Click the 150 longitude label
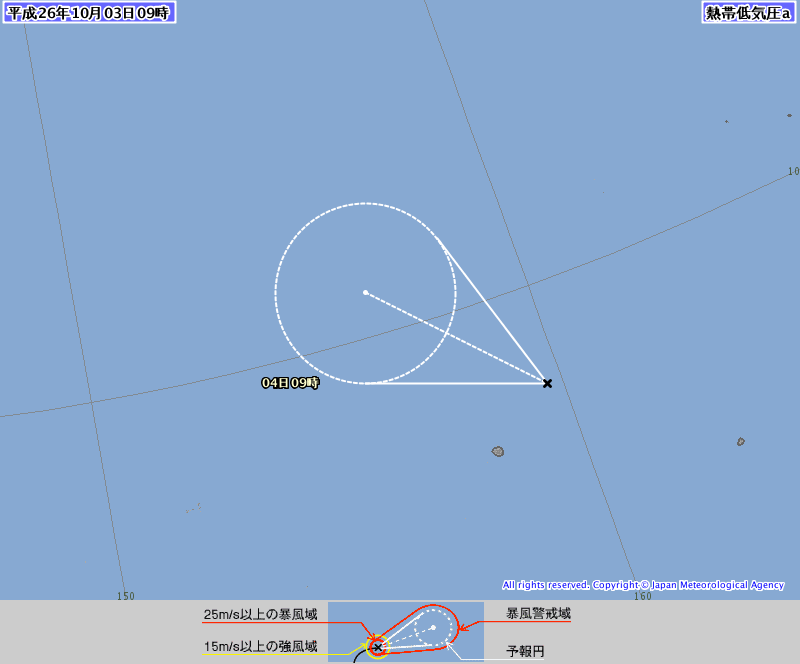This screenshot has height=664, width=800. 126,596
